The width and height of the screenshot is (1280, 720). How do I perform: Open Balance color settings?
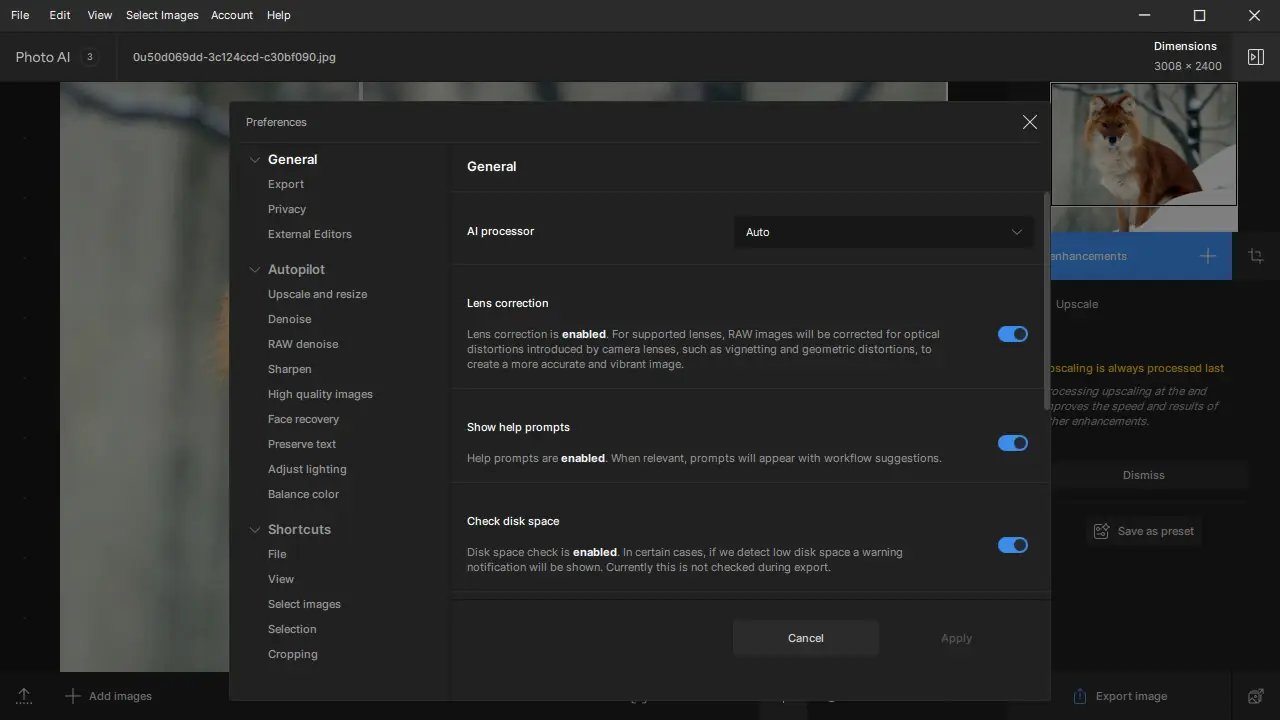pyautogui.click(x=303, y=494)
